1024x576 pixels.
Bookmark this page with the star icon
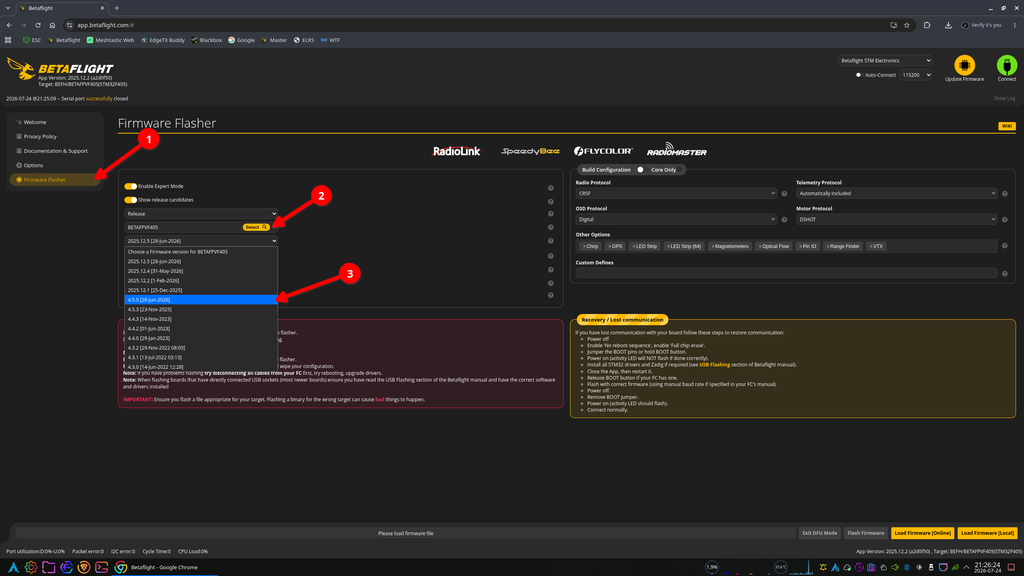pos(906,25)
